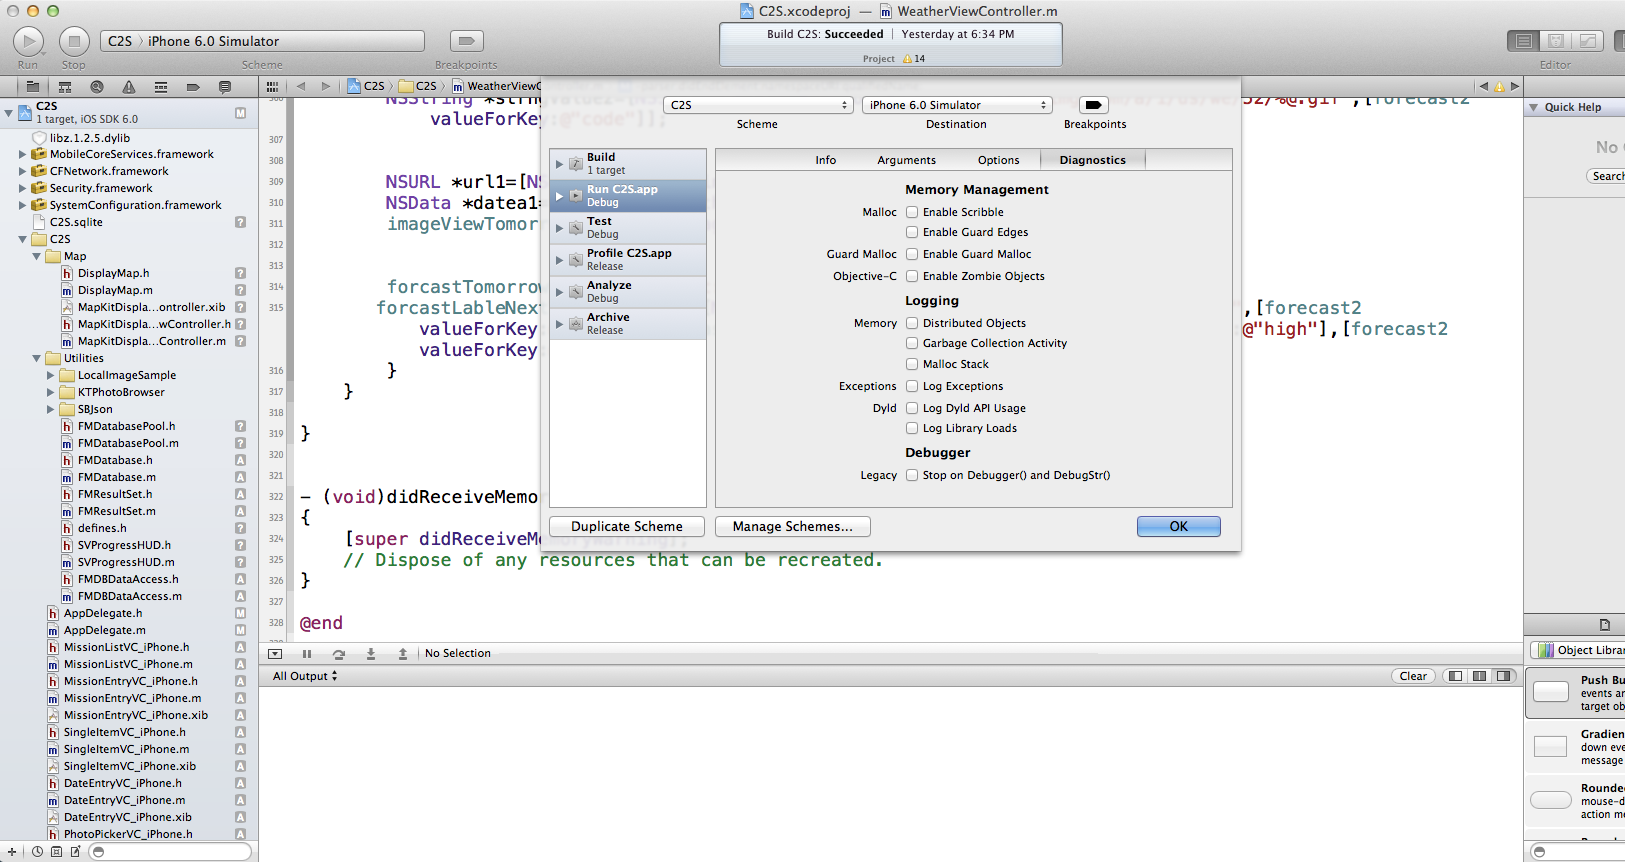Go back in editor history
Screen dimensions: 1625x862
click(301, 87)
